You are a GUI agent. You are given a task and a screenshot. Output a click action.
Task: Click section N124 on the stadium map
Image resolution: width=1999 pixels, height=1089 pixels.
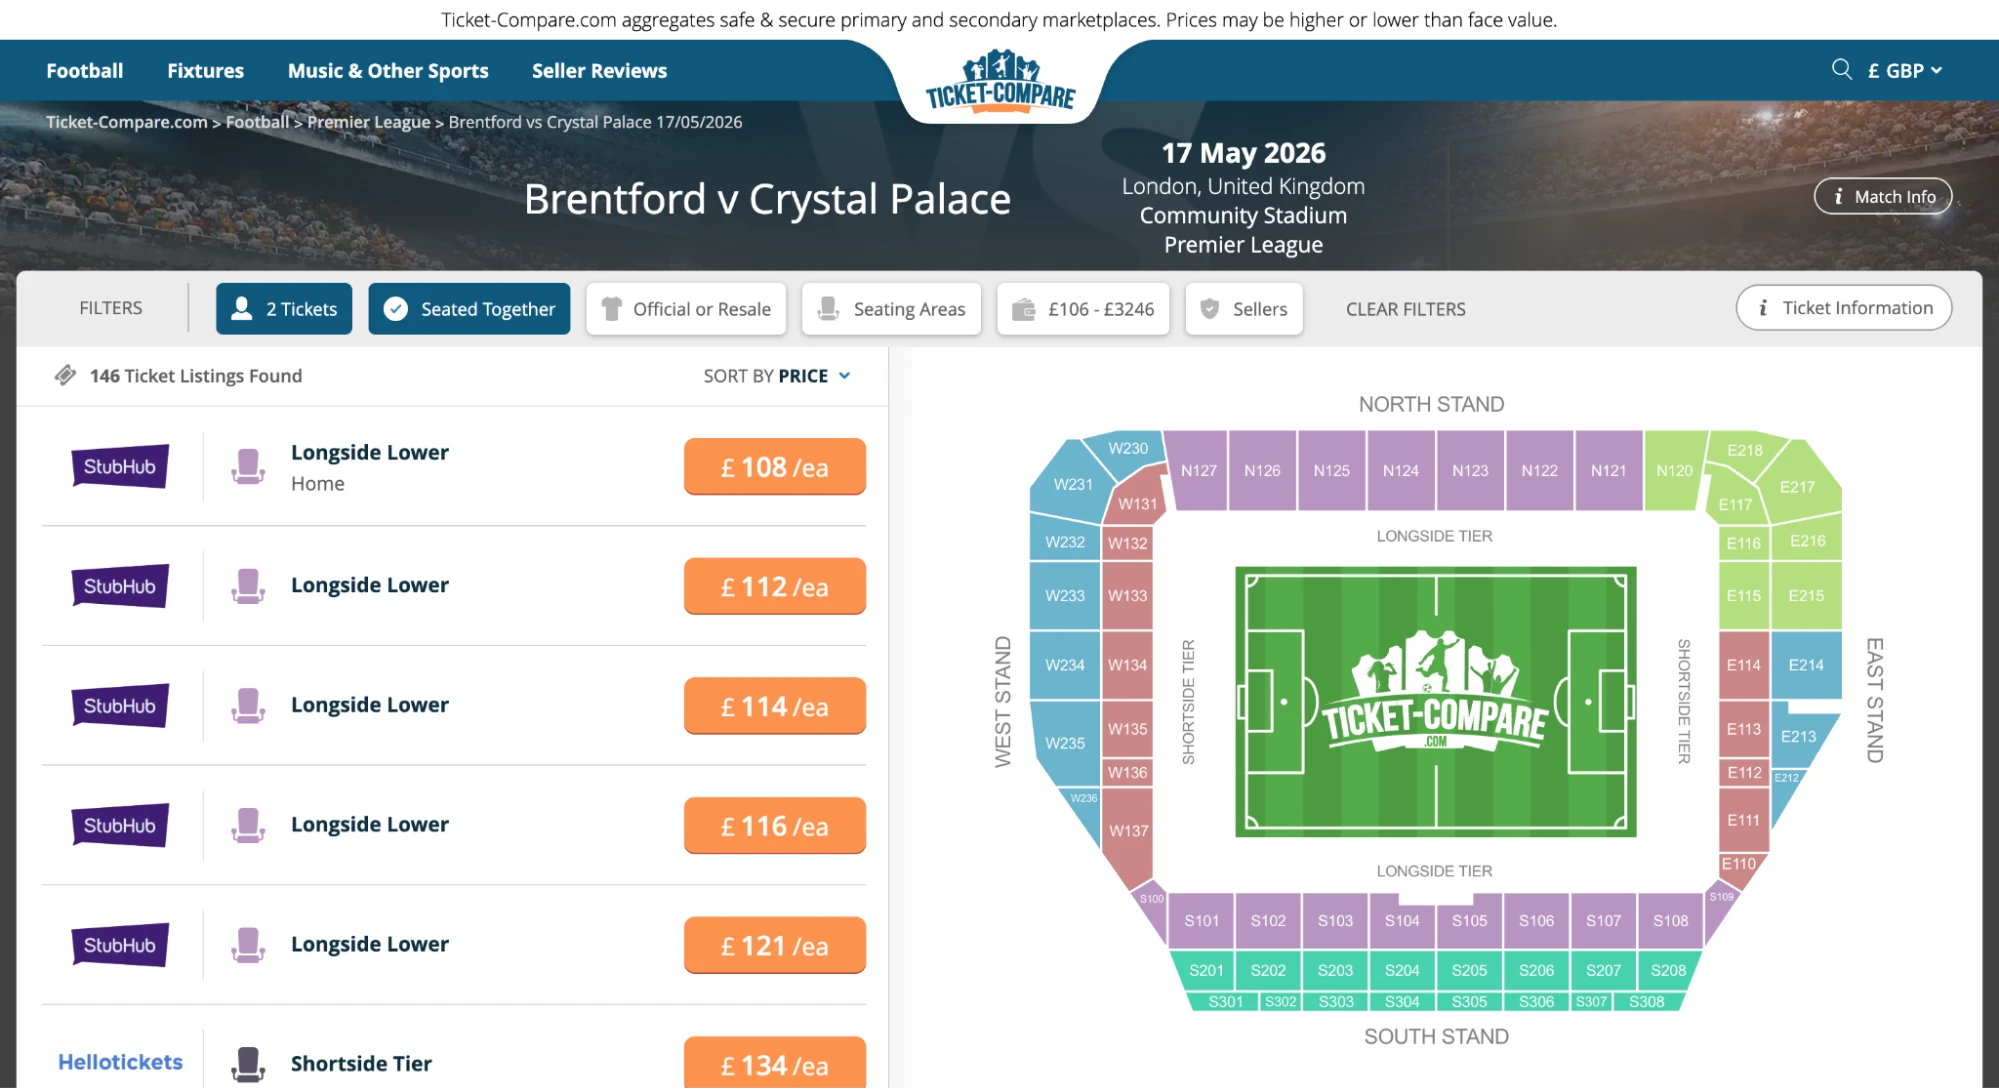[1400, 470]
